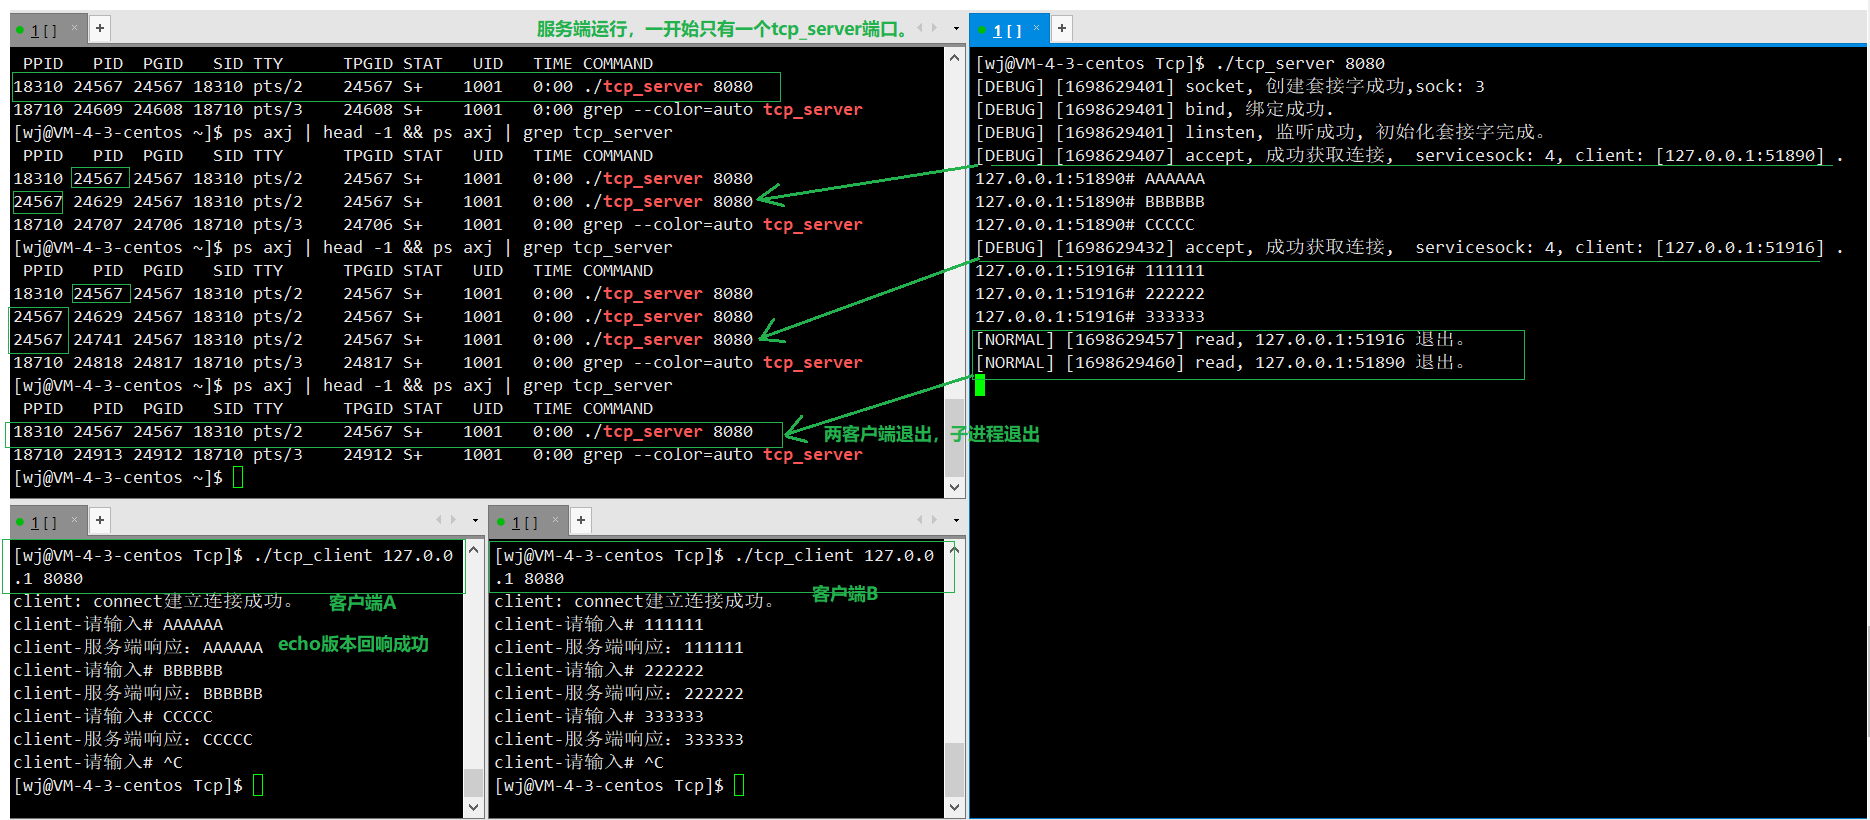Open tab list dropdown in client B pane
This screenshot has height=820, width=1870.
coord(956,521)
